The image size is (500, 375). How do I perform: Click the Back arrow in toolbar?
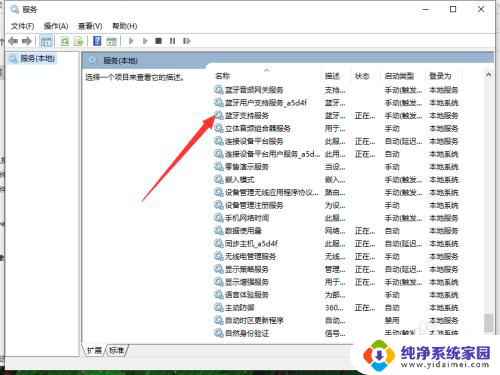(13, 41)
